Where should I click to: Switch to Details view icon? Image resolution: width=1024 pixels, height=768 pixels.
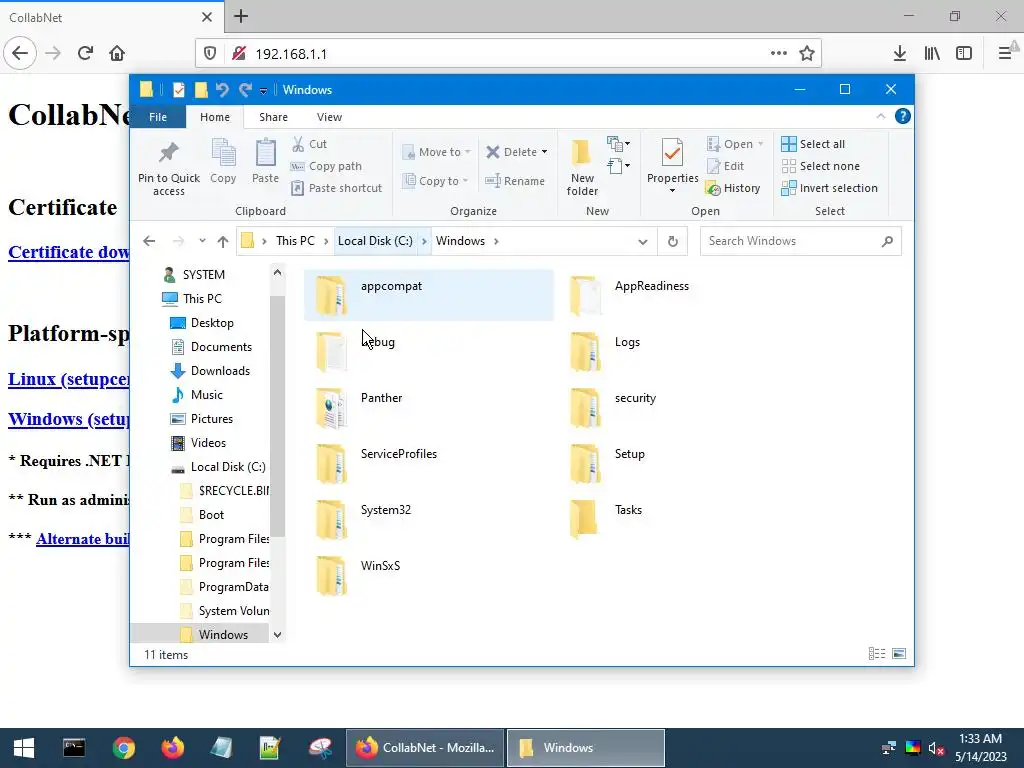click(x=877, y=654)
